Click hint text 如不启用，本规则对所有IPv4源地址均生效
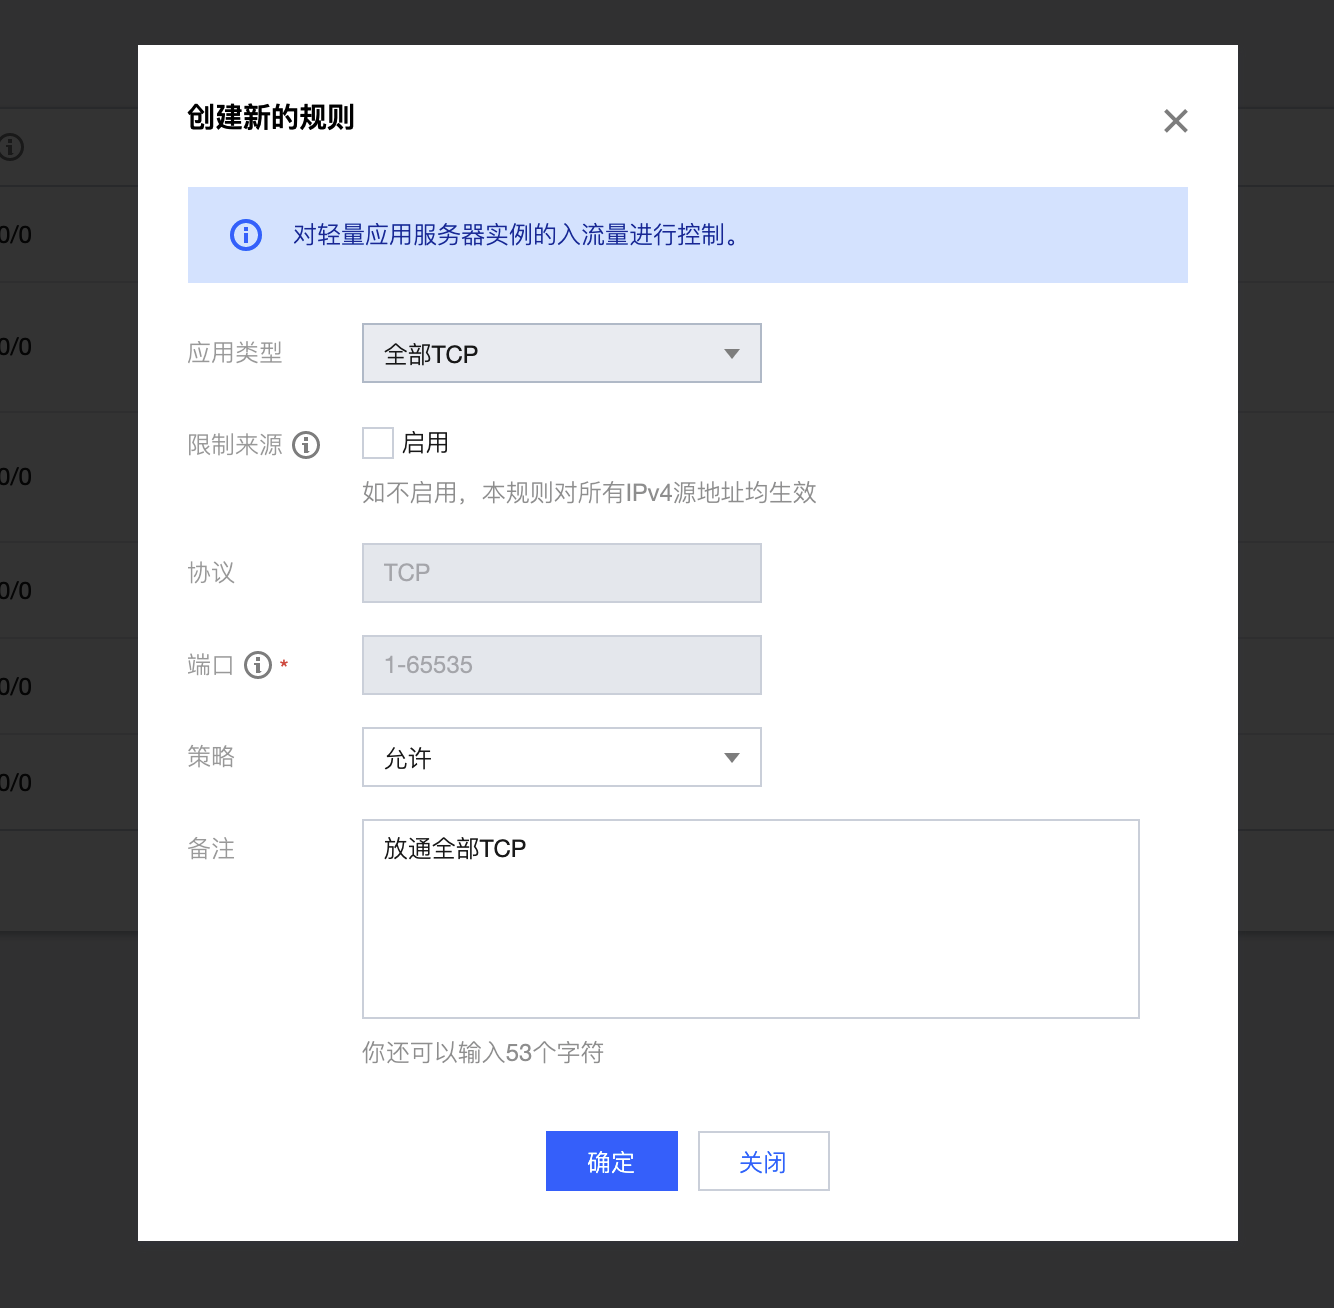Image resolution: width=1334 pixels, height=1308 pixels. pyautogui.click(x=589, y=492)
